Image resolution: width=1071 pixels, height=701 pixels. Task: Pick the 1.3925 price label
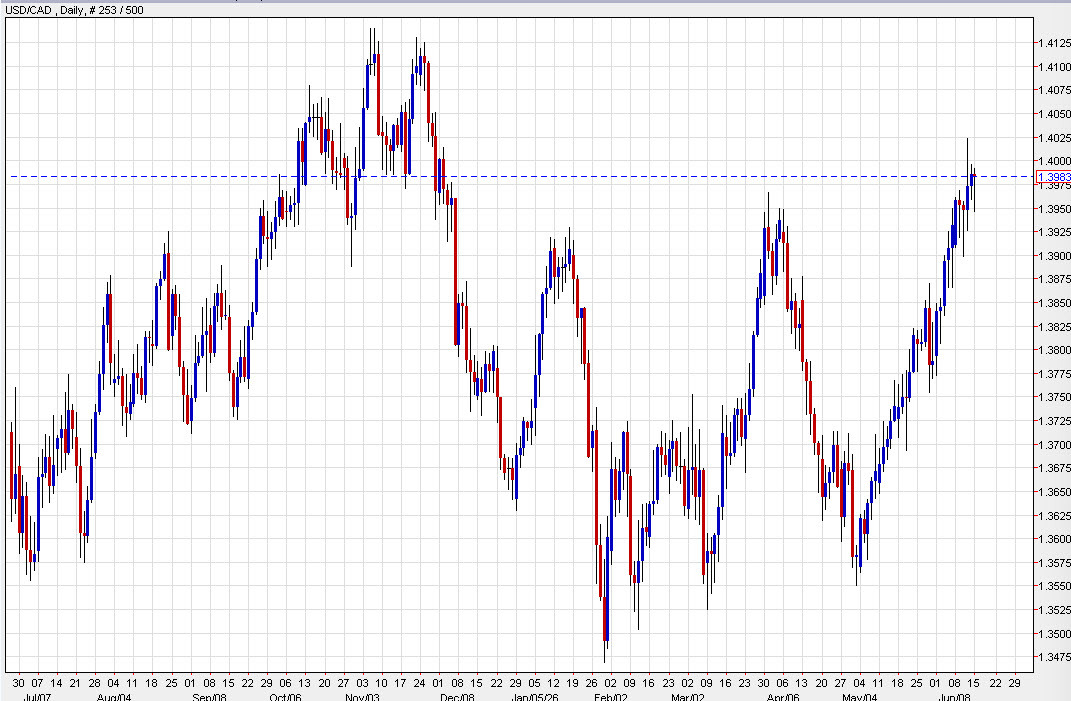[1054, 232]
